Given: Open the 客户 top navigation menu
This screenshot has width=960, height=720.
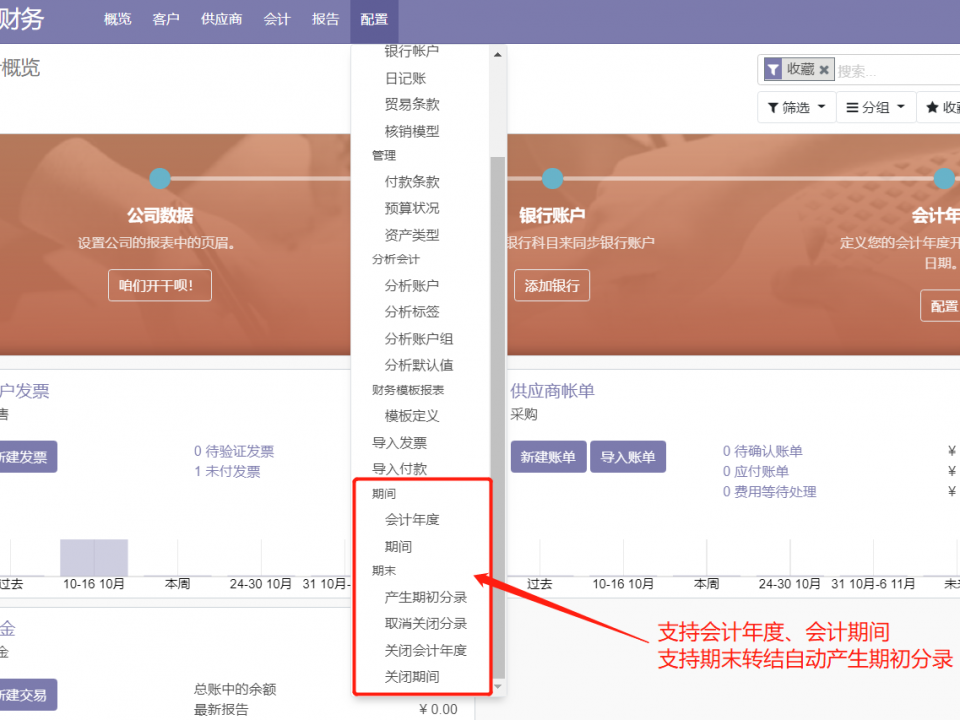Looking at the screenshot, I should coord(166,20).
